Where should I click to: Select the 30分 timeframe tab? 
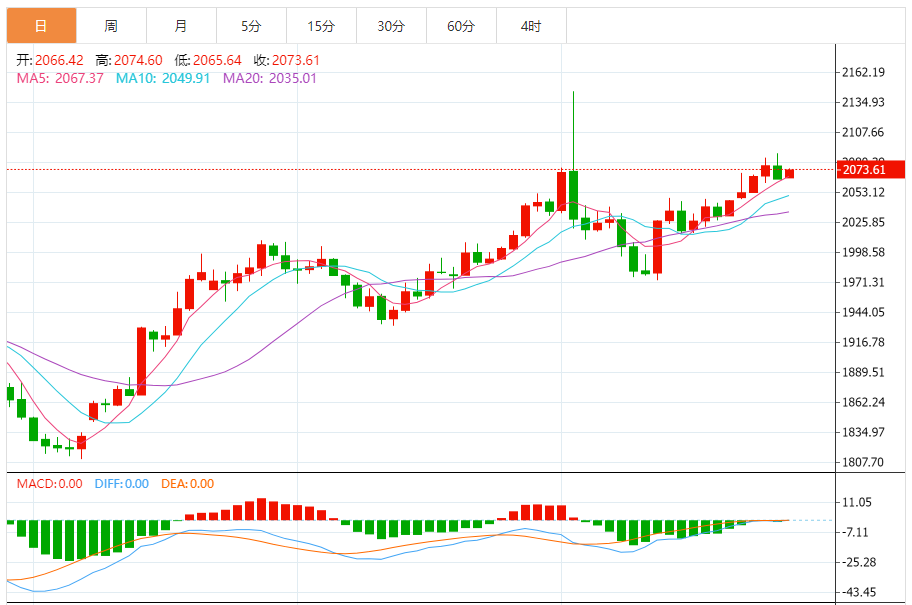[x=391, y=26]
